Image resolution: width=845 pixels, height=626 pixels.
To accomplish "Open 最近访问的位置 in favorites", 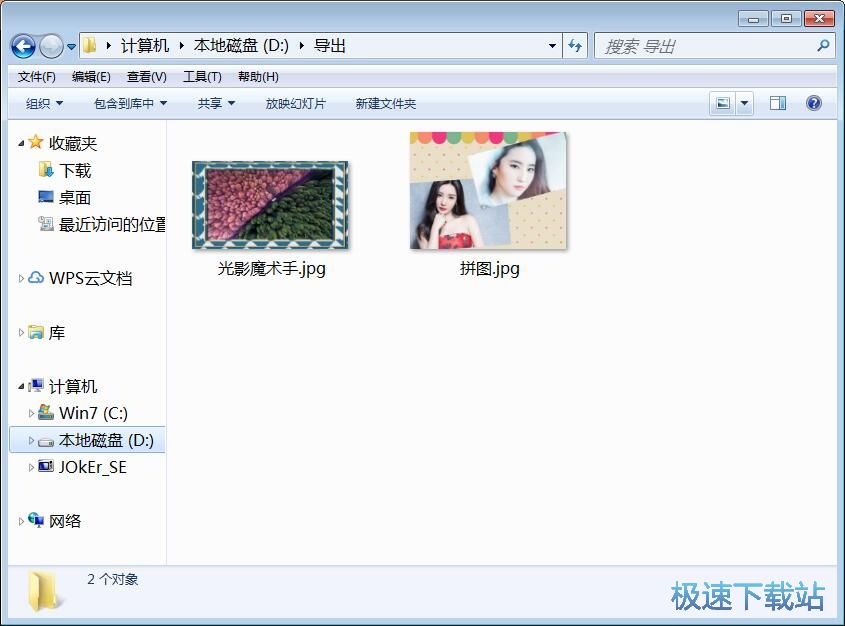I will point(112,224).
